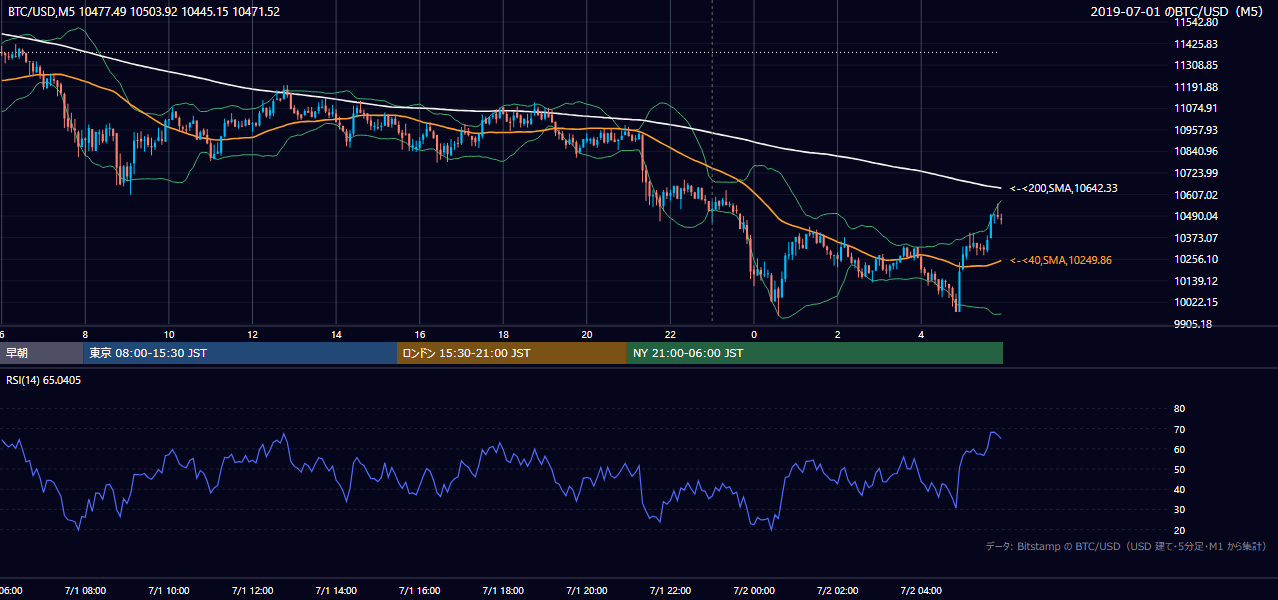This screenshot has width=1278, height=600.
Task: Click the 7/1 12:00 time axis label
Action: 252,591
